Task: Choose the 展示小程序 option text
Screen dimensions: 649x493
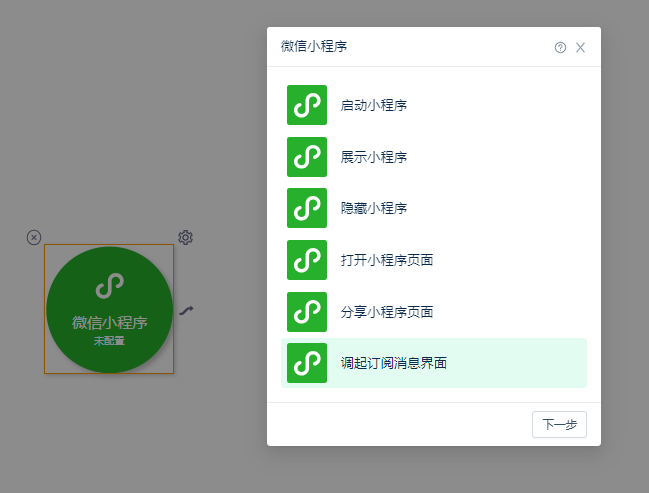Action: coord(374,157)
